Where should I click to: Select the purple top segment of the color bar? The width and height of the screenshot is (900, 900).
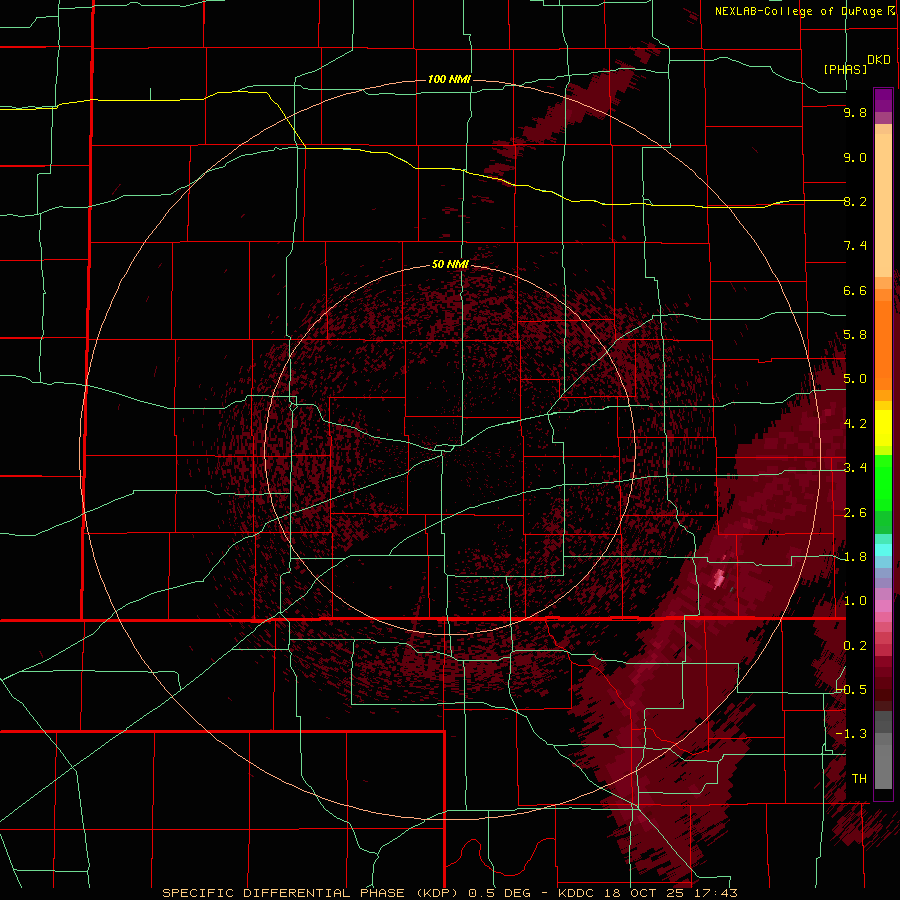[x=883, y=100]
